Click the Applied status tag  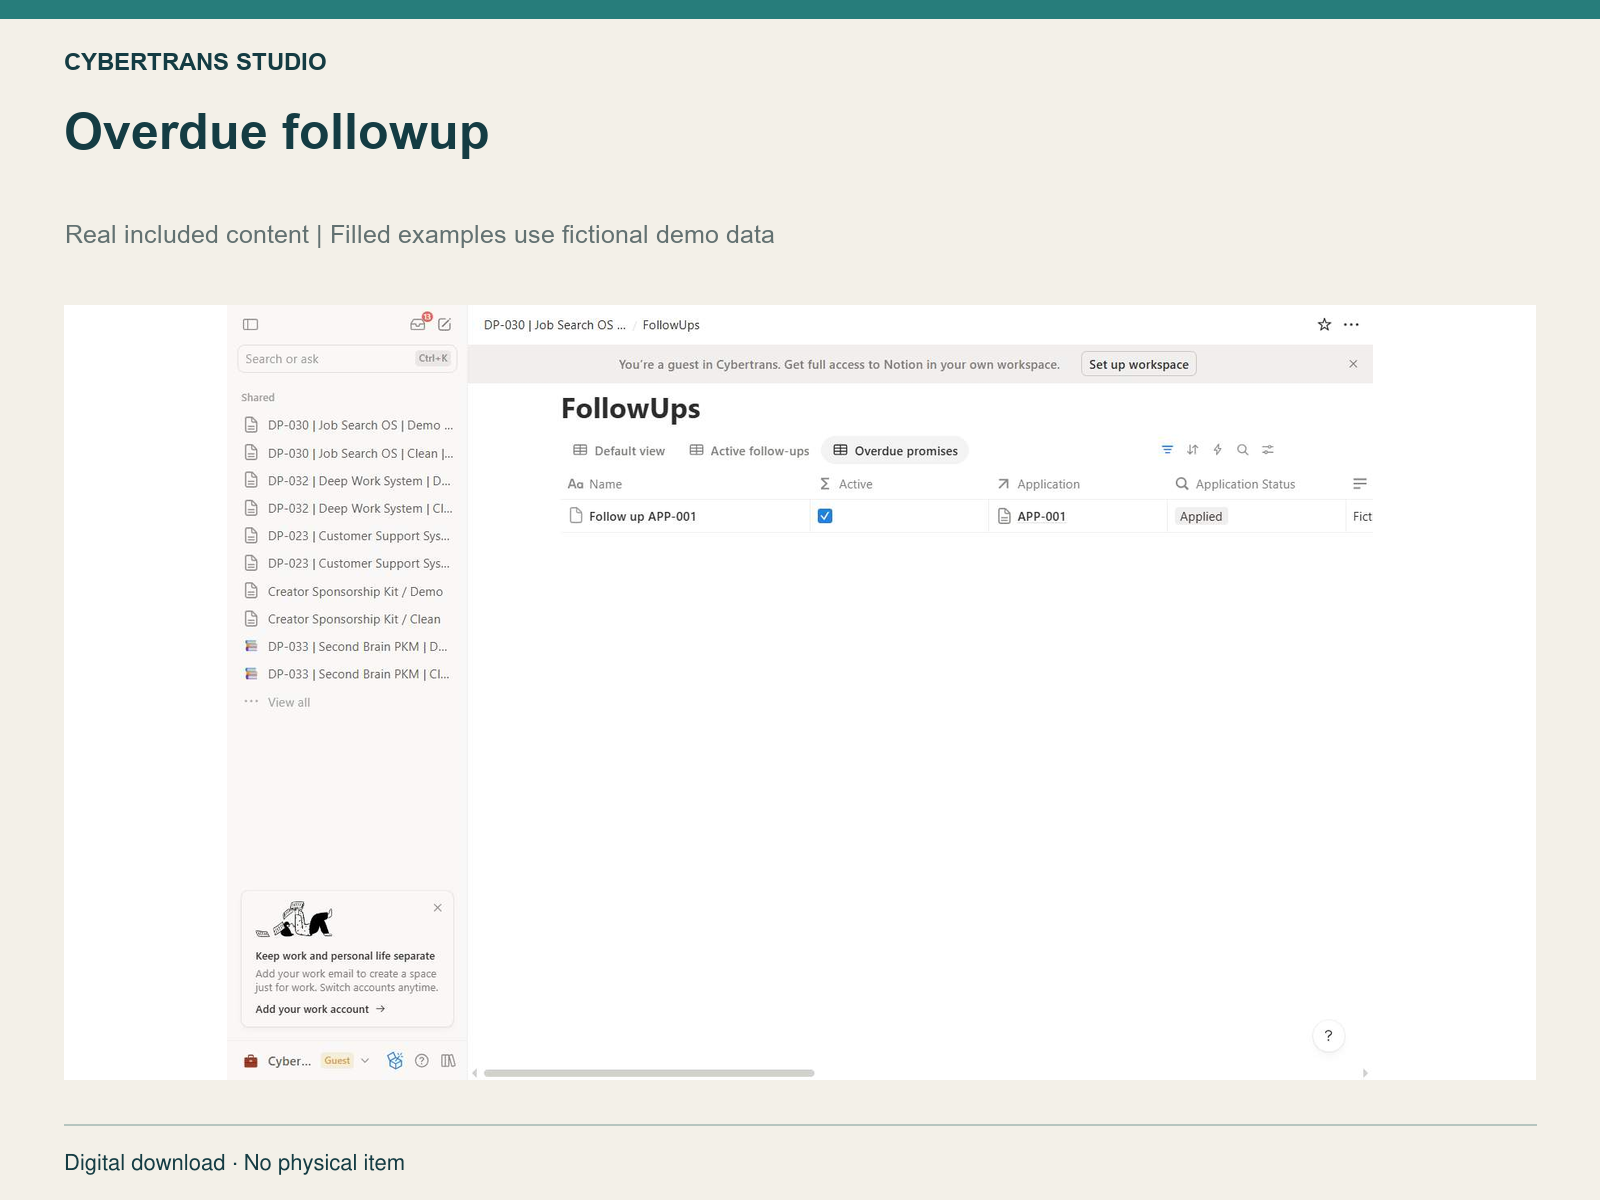(x=1201, y=516)
